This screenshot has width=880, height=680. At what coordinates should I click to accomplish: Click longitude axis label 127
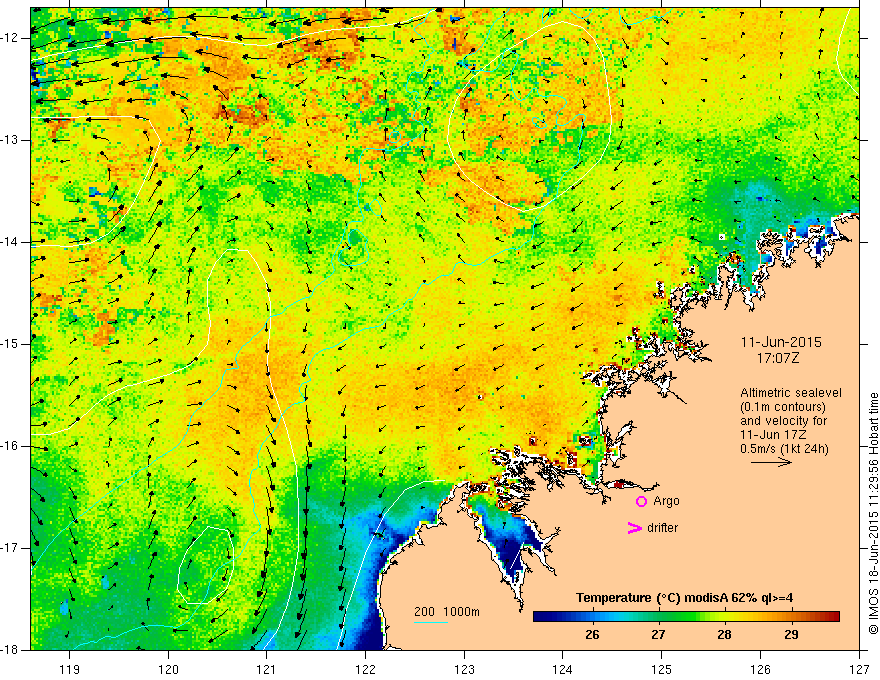point(859,669)
